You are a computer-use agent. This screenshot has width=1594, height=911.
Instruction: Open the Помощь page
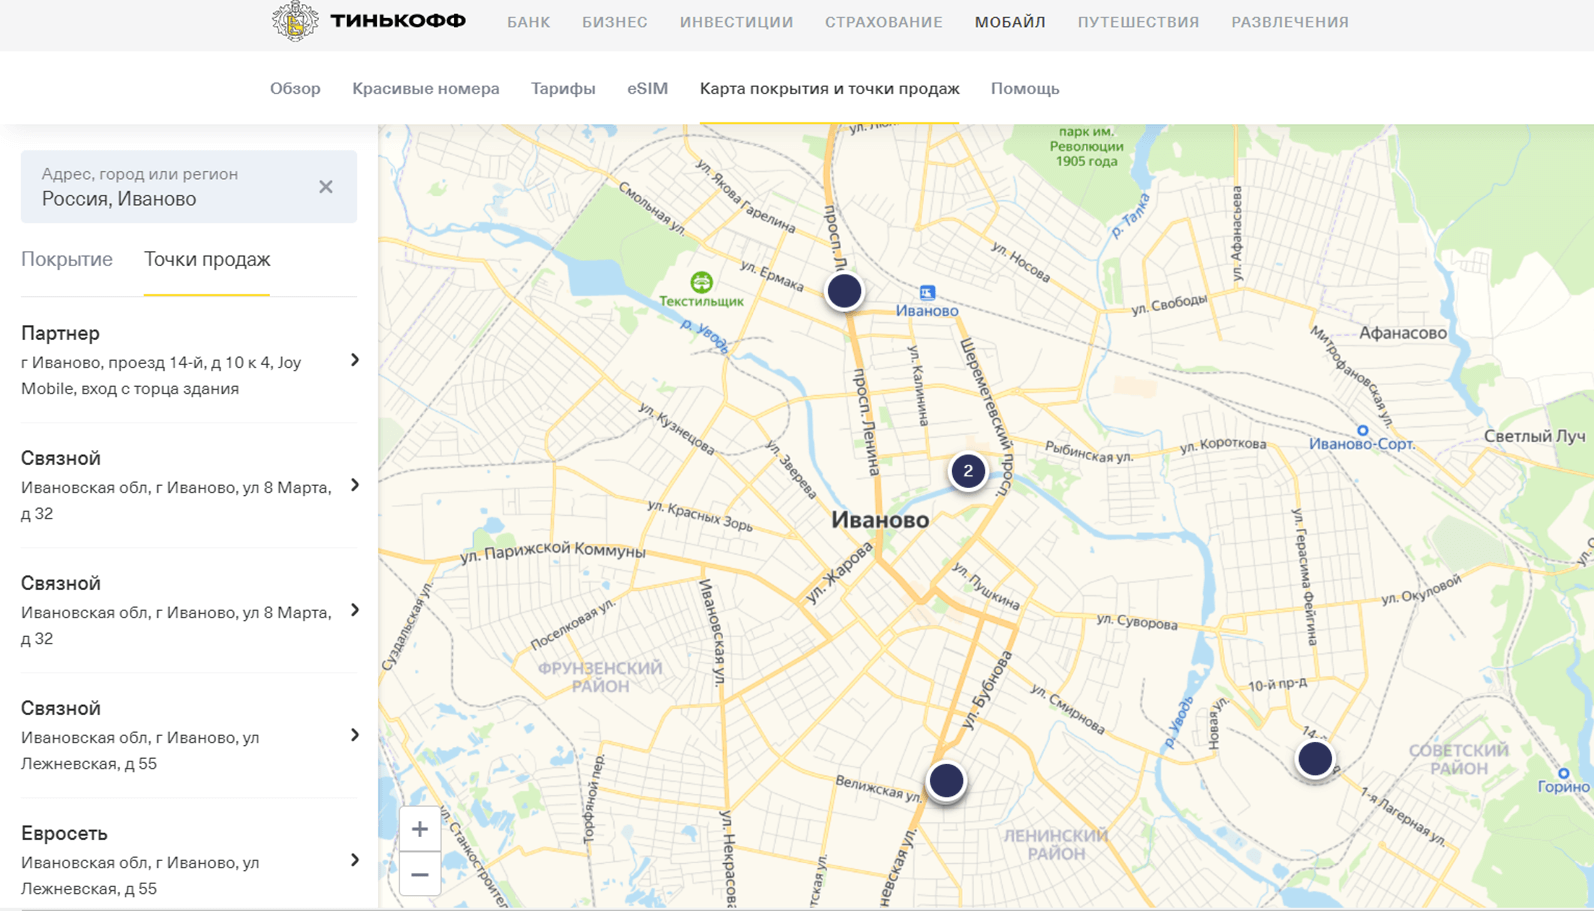click(1025, 88)
